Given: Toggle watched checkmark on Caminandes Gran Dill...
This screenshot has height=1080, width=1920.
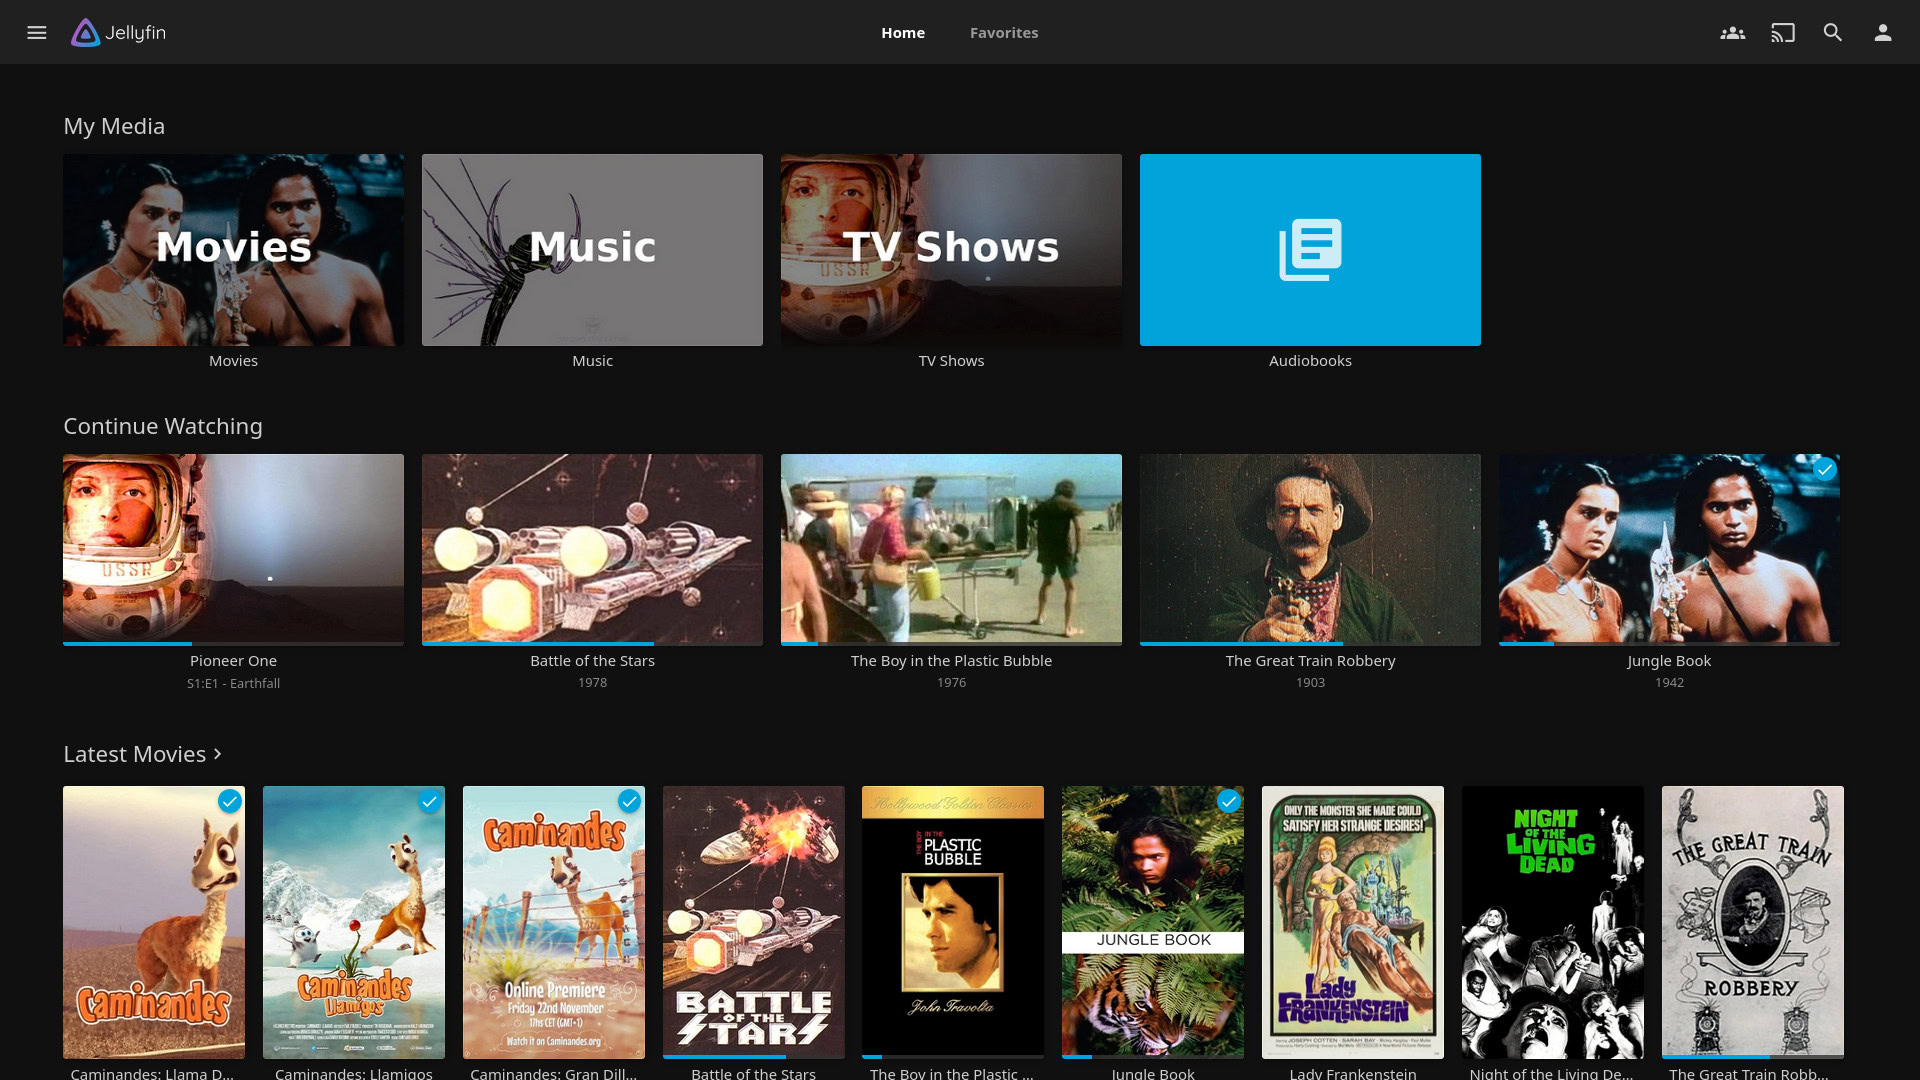Looking at the screenshot, I should pos(629,800).
